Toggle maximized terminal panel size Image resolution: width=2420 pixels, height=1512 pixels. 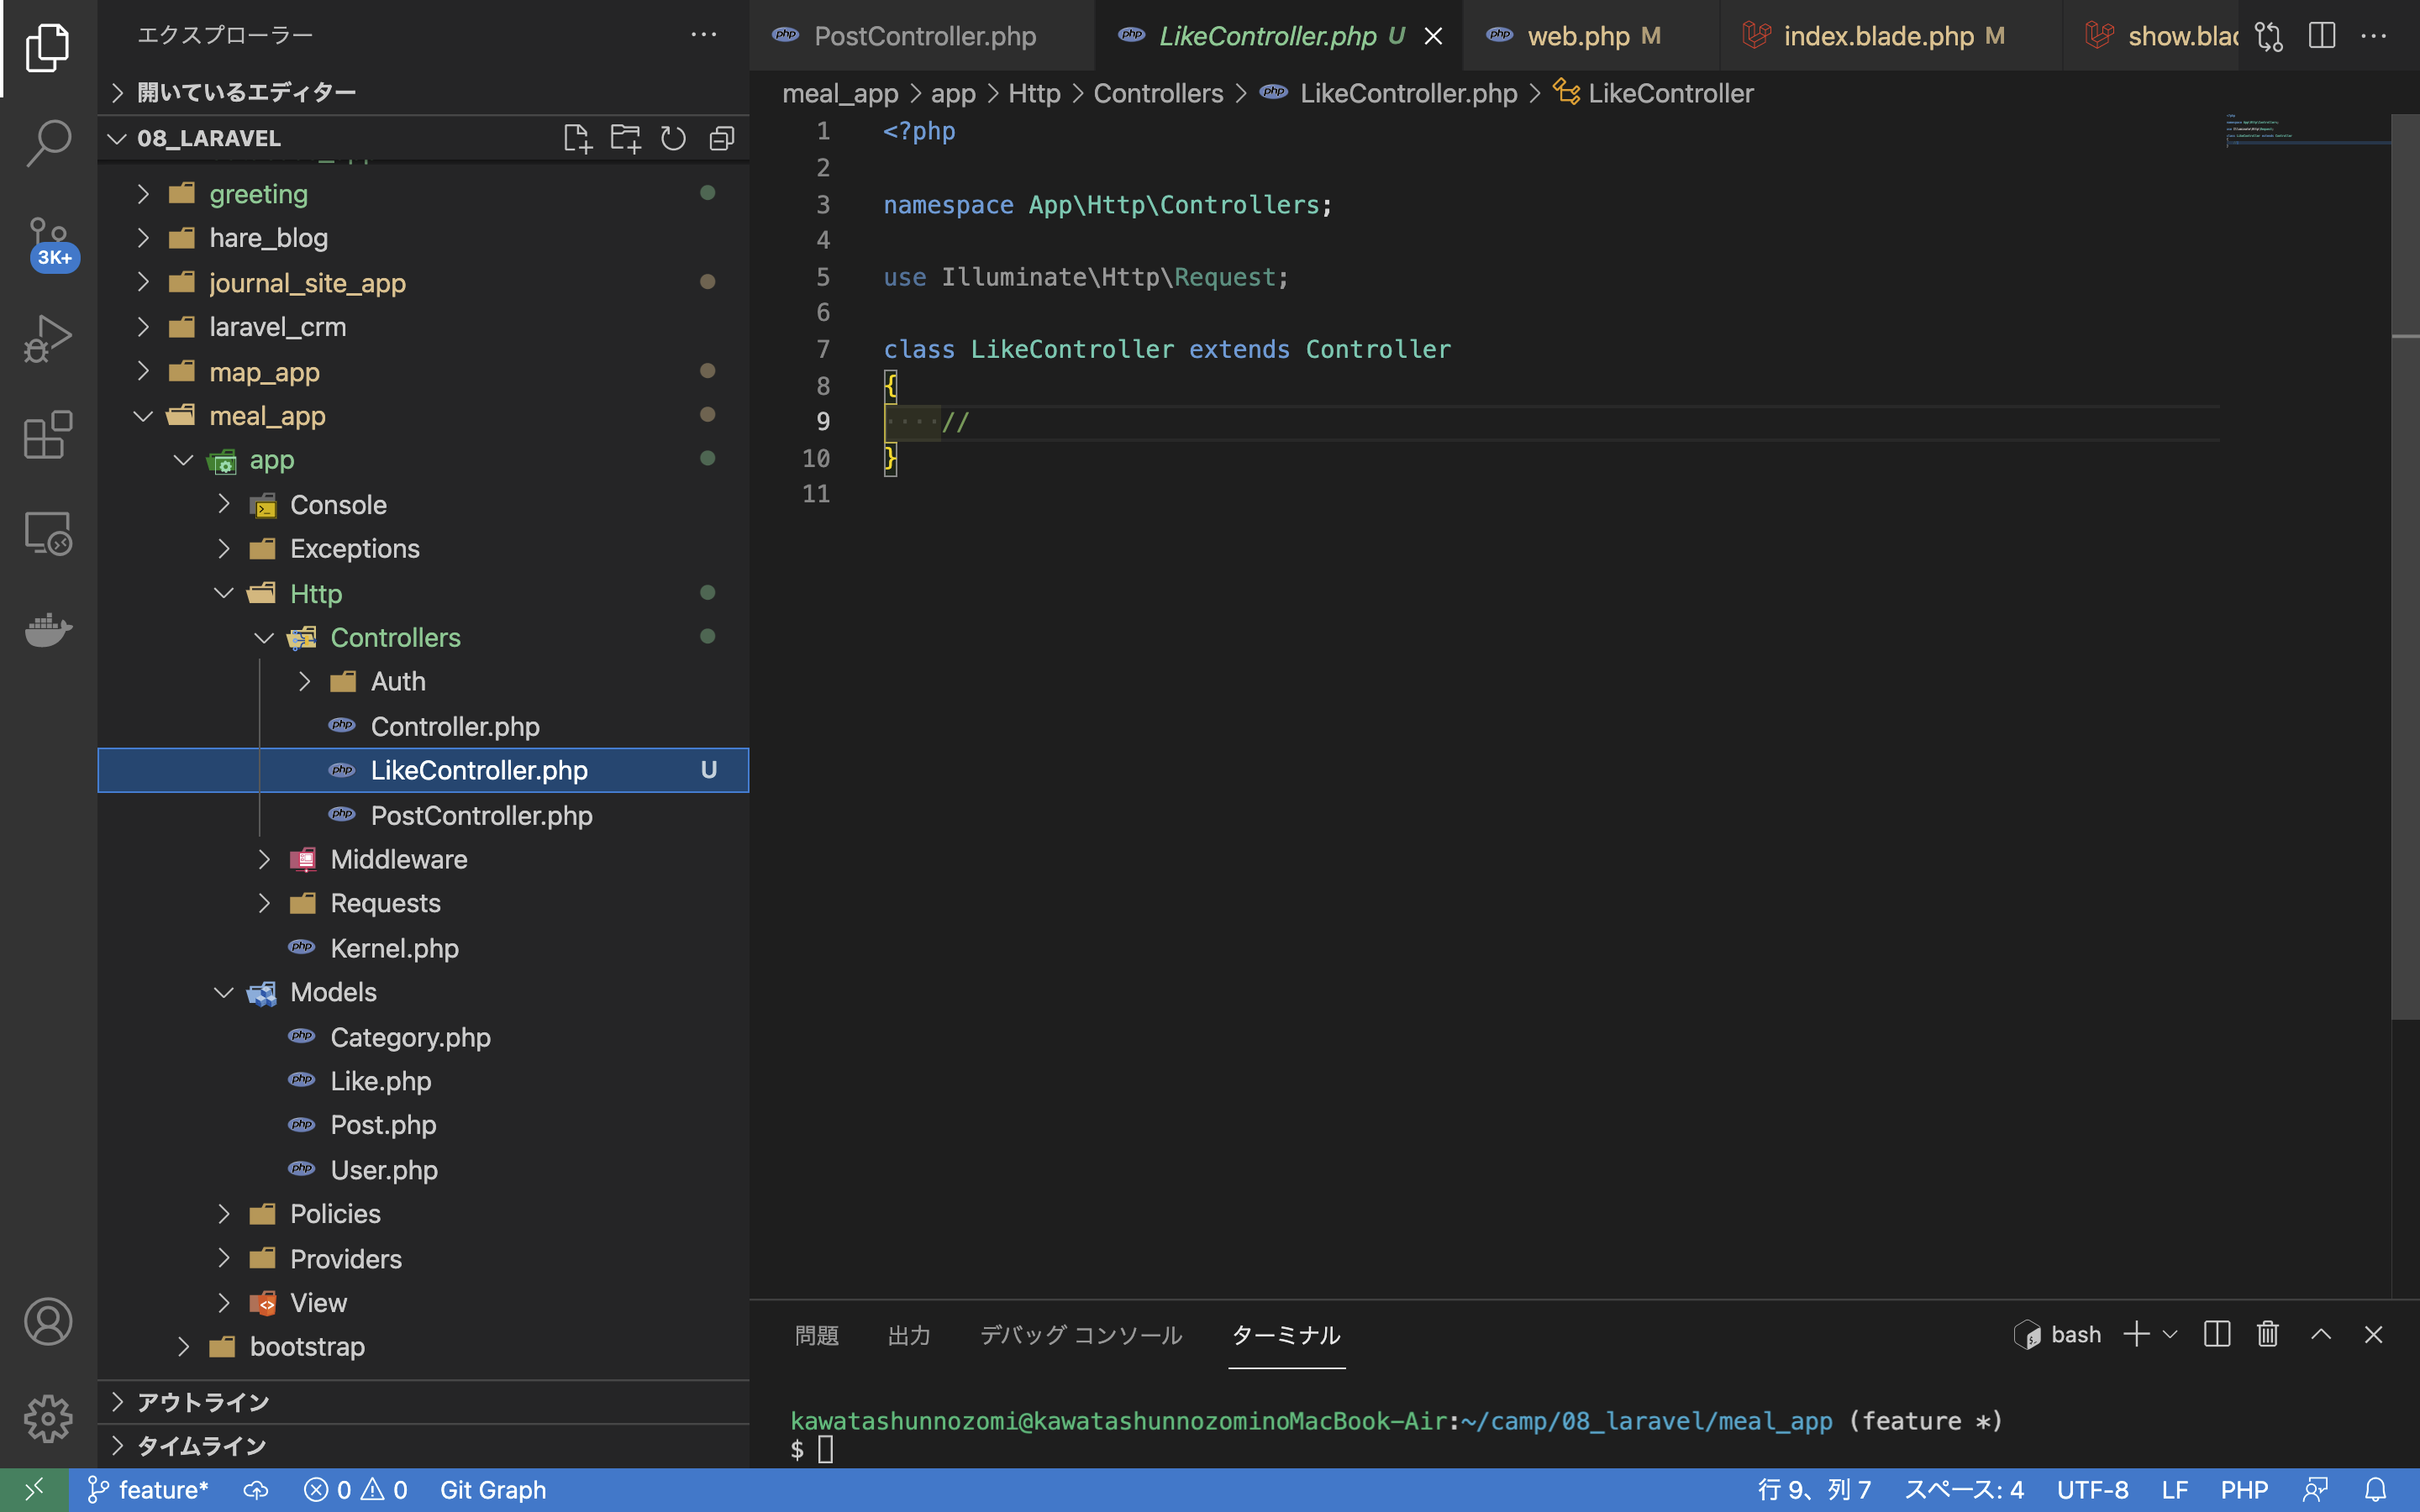pos(2321,1334)
